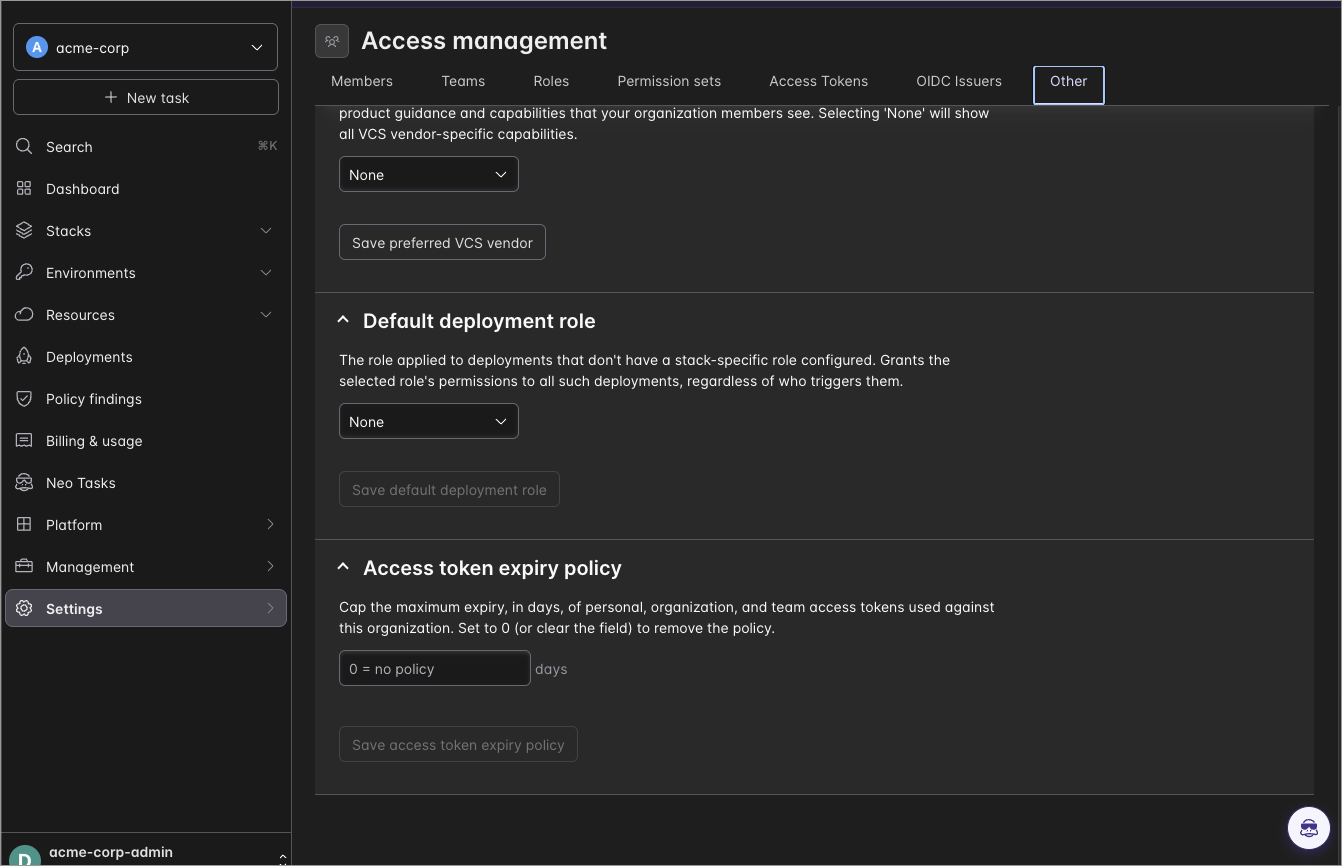Expand the Stacks sidebar menu chevron
Screen dimensions: 1342x866
266,231
